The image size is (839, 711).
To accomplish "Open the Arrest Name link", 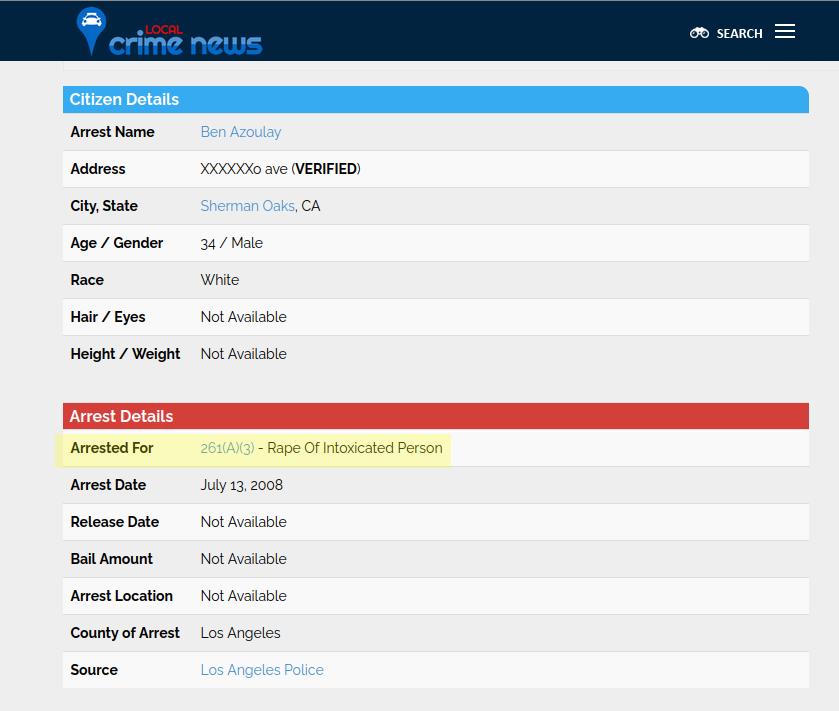I will [x=241, y=132].
